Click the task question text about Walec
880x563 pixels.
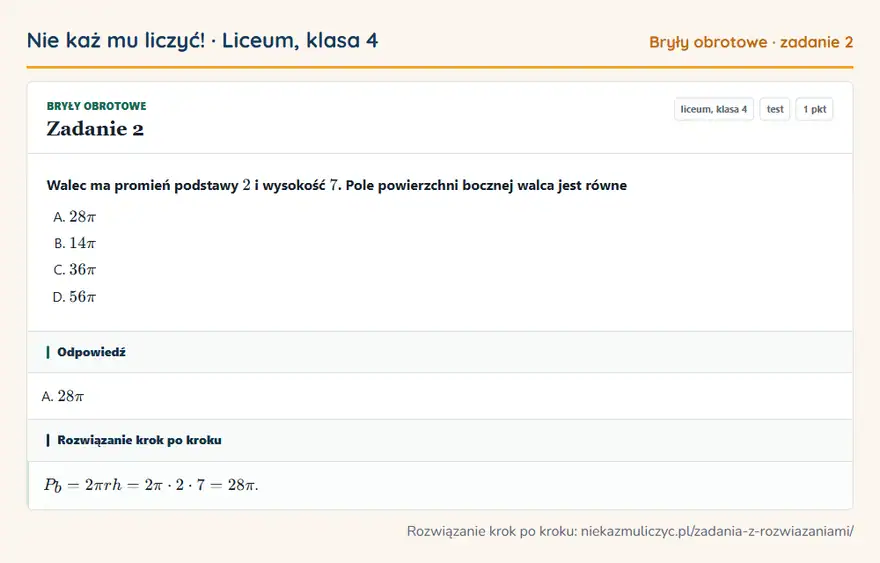(337, 185)
